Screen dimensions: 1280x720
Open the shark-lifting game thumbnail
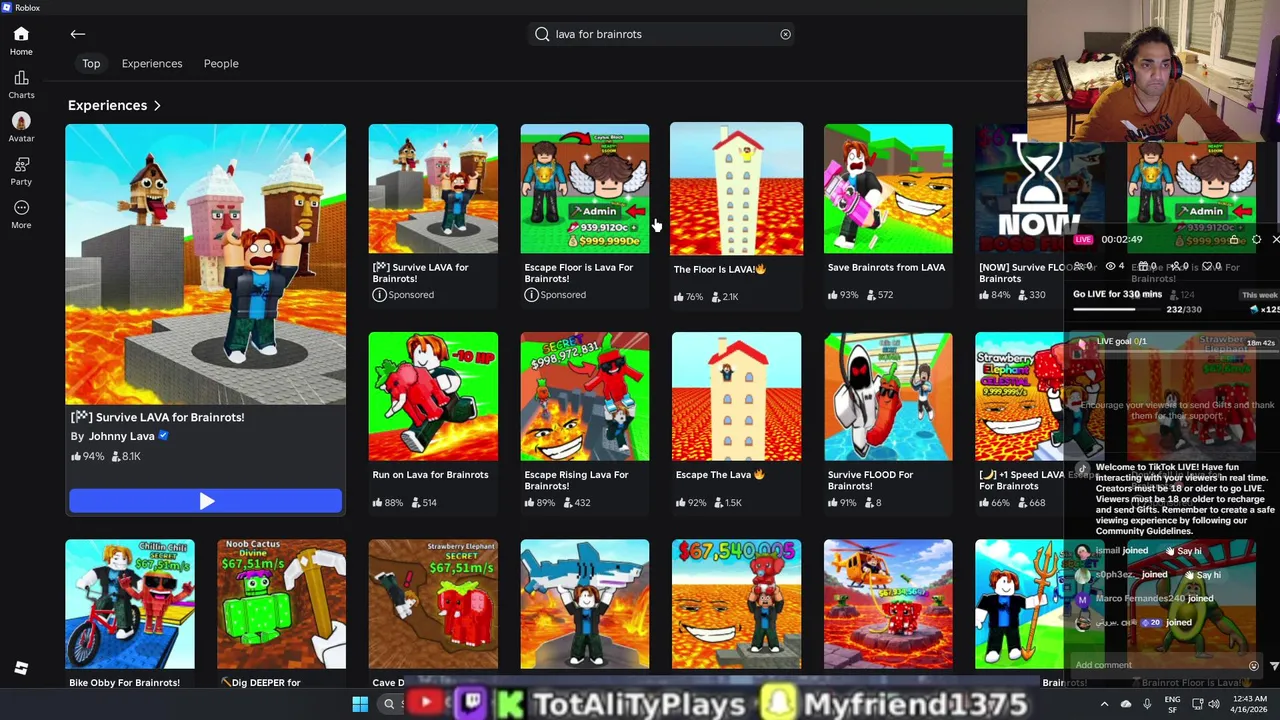click(x=585, y=604)
